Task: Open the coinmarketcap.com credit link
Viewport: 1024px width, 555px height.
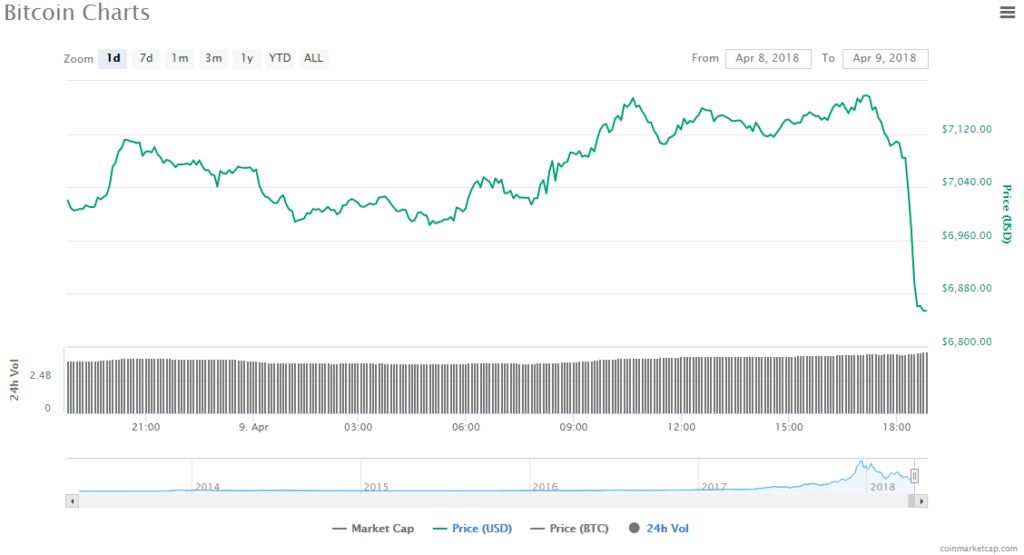Action: tap(980, 548)
